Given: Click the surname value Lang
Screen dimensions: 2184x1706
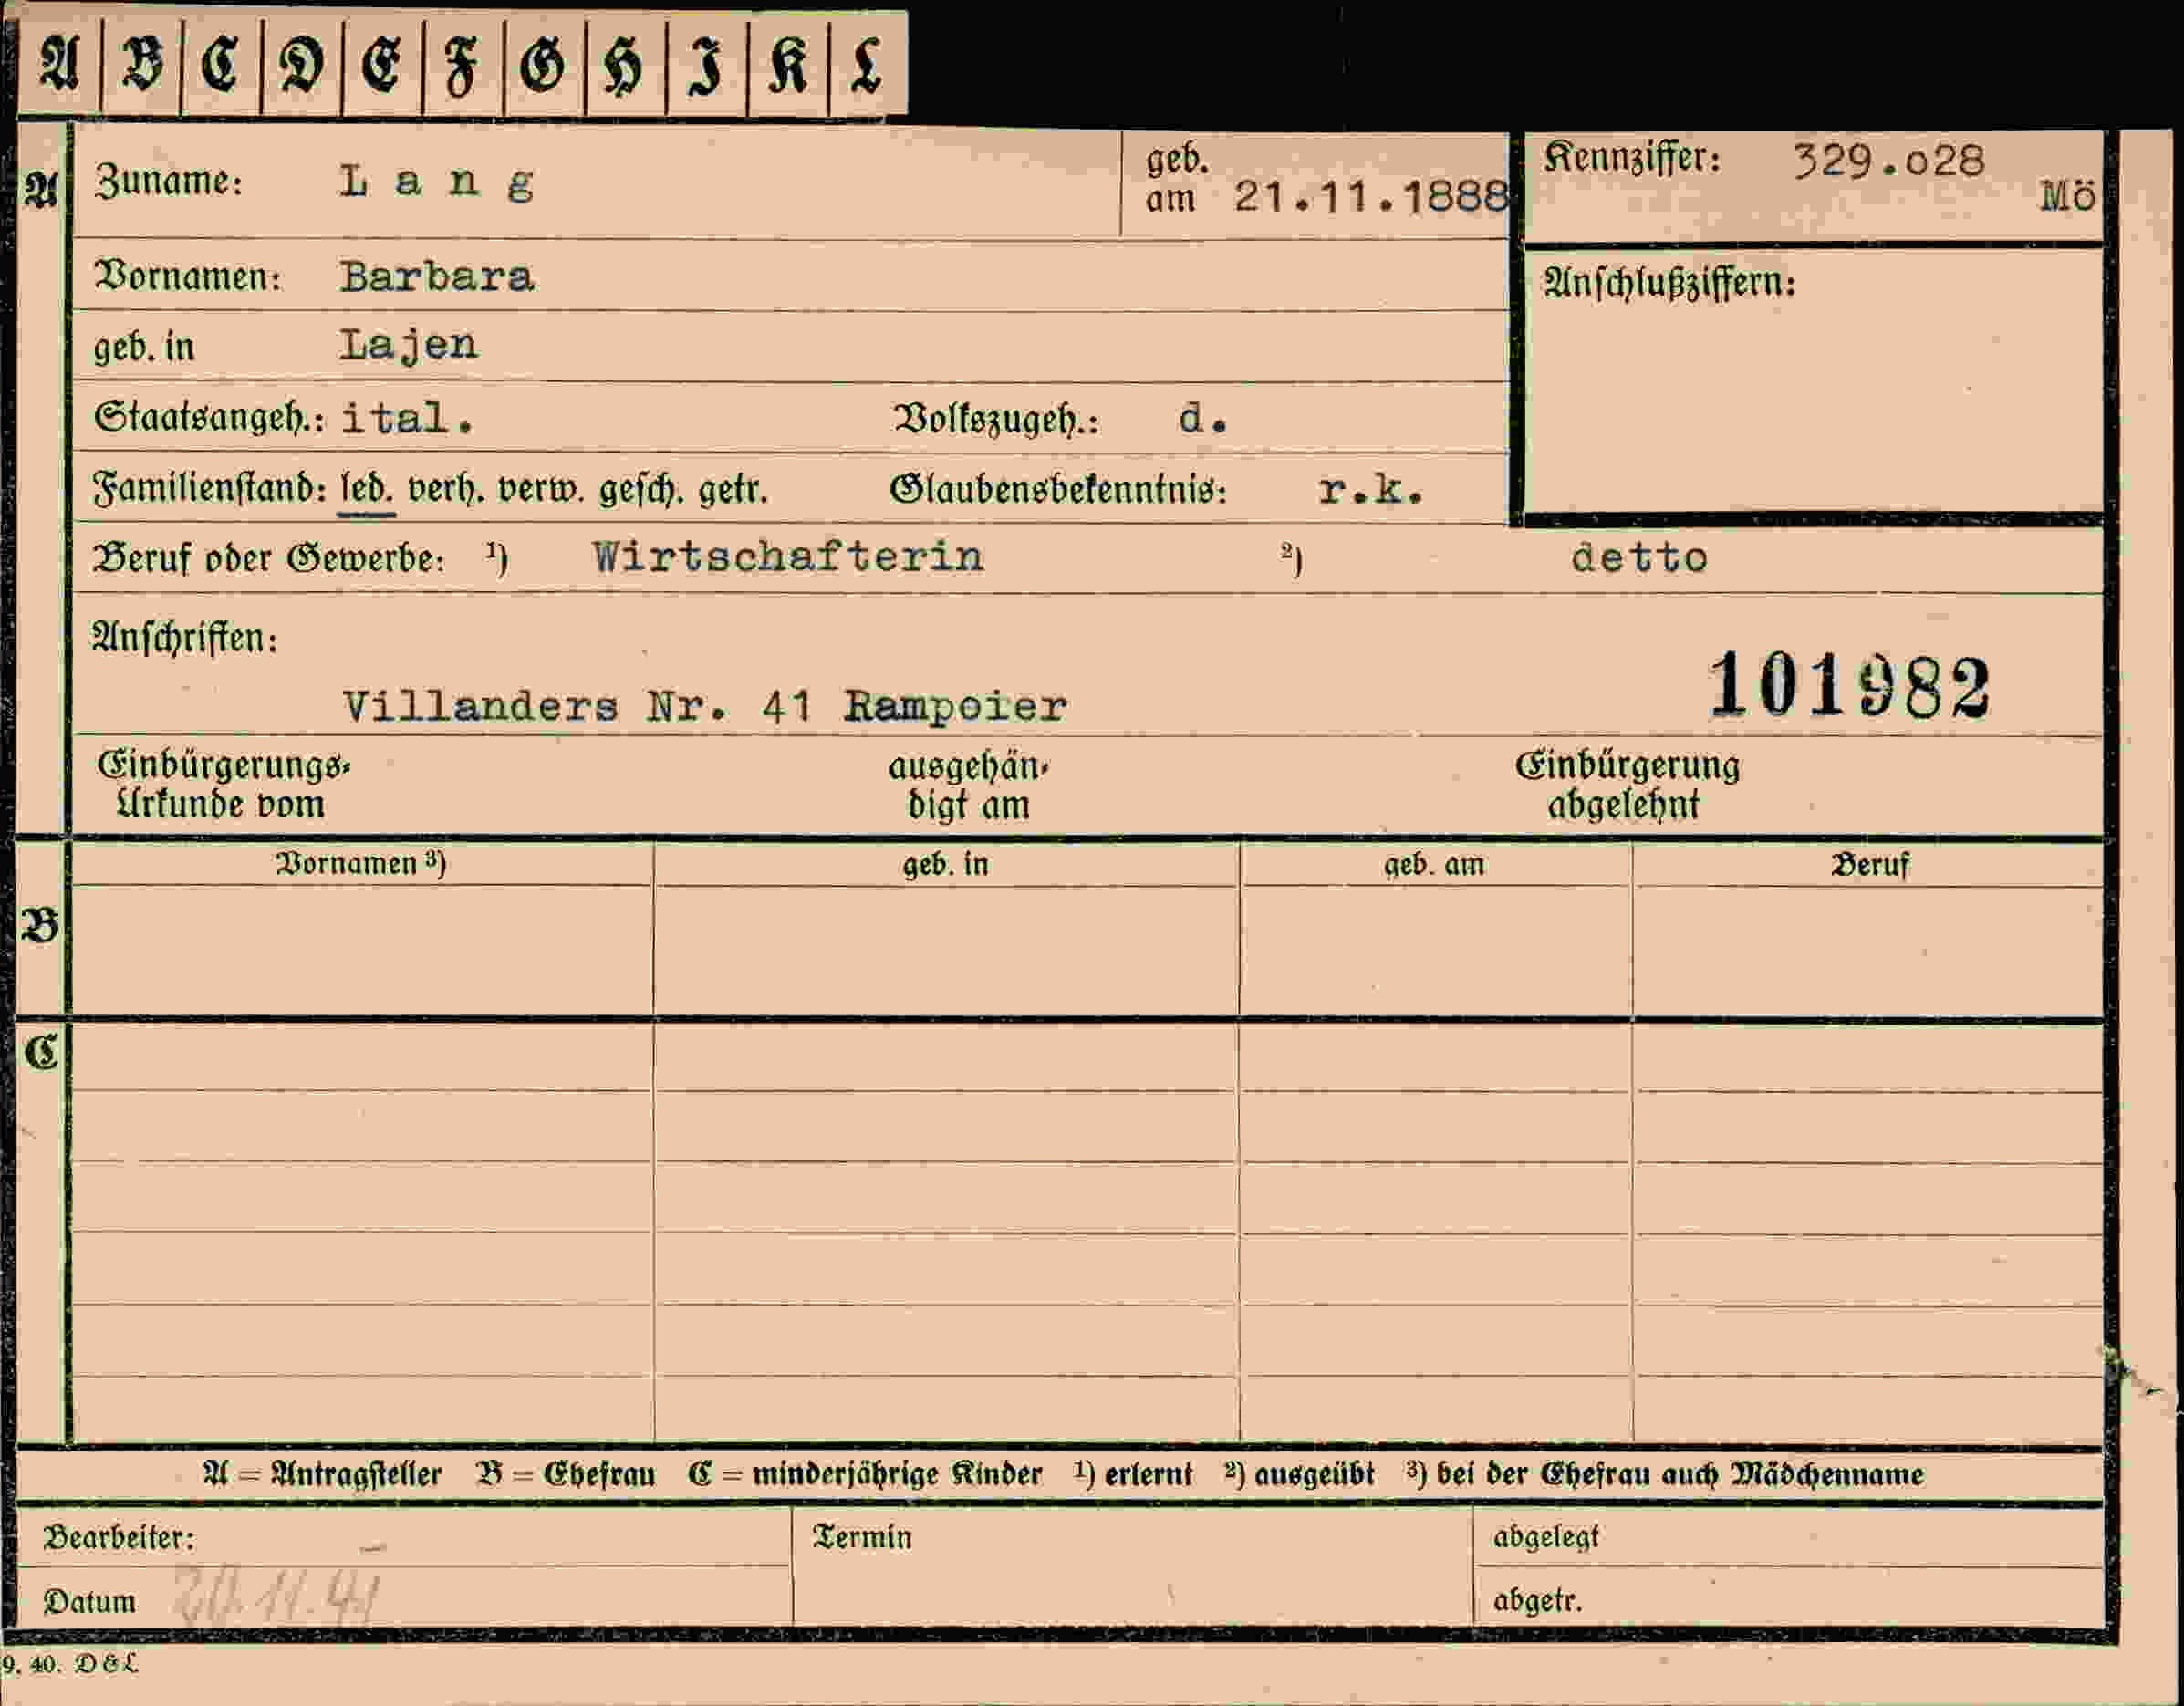Looking at the screenshot, I should pyautogui.click(x=436, y=182).
